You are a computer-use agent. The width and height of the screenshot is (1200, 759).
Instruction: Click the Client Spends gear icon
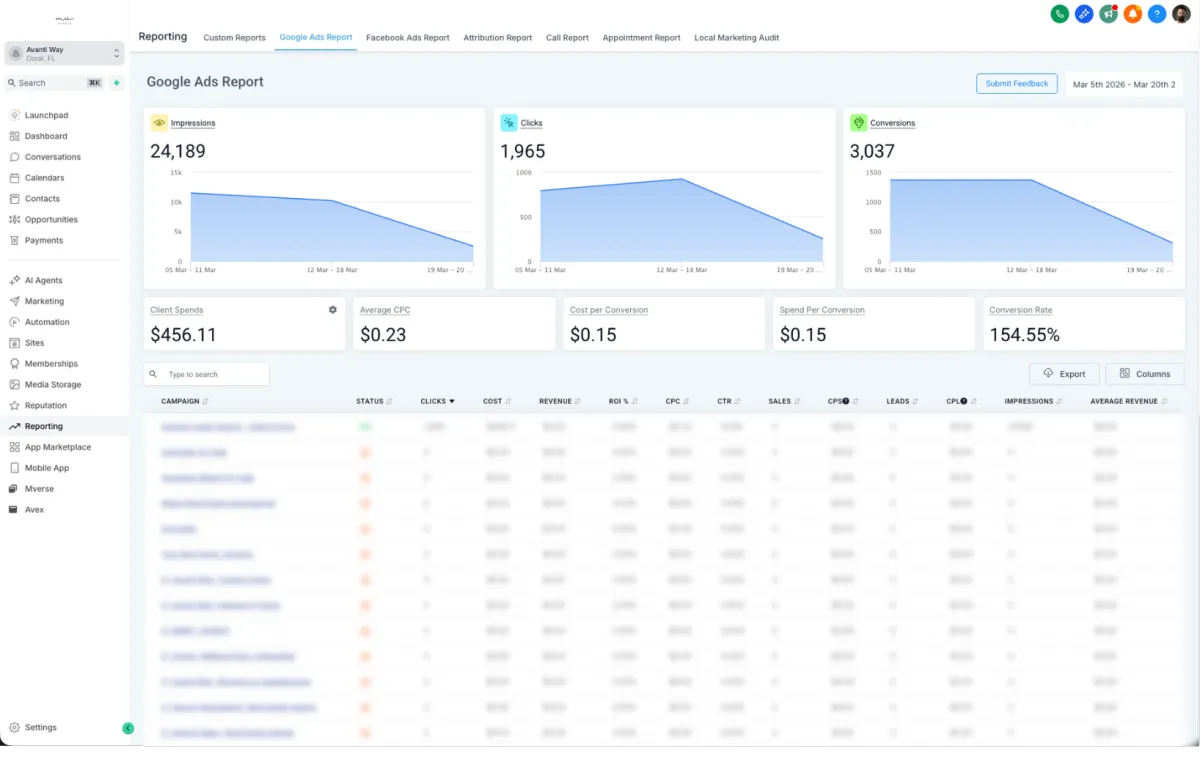point(333,310)
